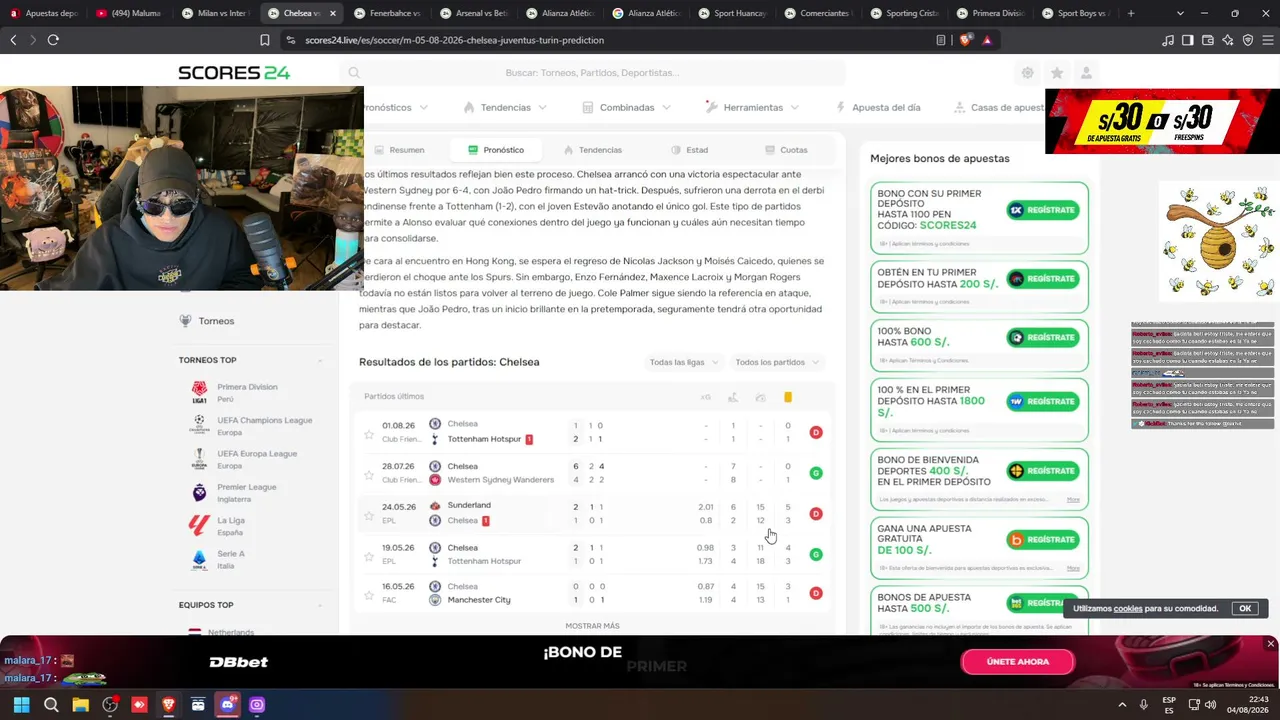Favorite the 16.05.26 Chelsea vs Manchester City star

pyautogui.click(x=369, y=595)
